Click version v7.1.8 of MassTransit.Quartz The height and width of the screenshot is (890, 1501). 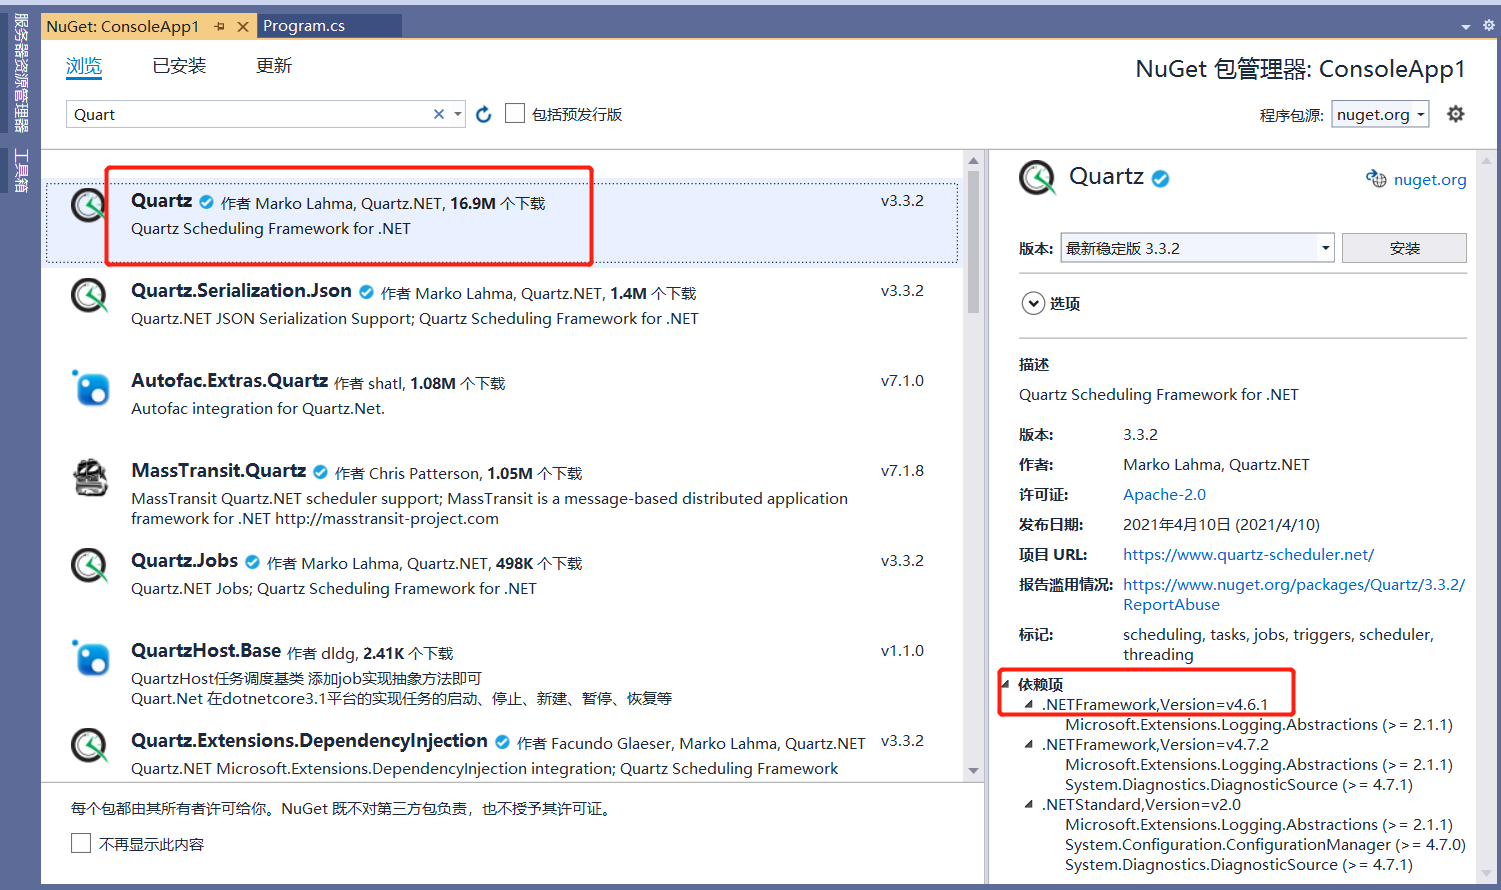[x=902, y=470]
